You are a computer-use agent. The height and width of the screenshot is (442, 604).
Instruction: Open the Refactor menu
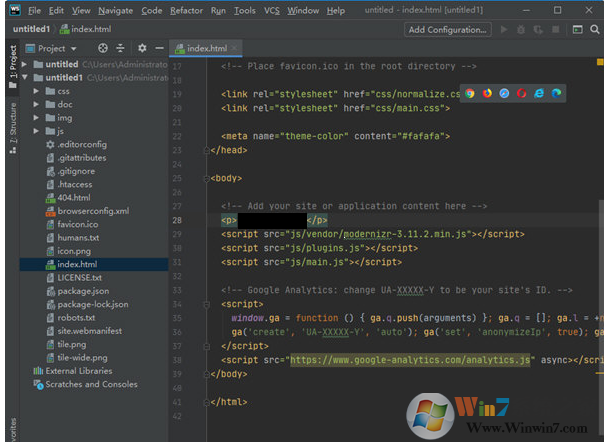pos(186,10)
